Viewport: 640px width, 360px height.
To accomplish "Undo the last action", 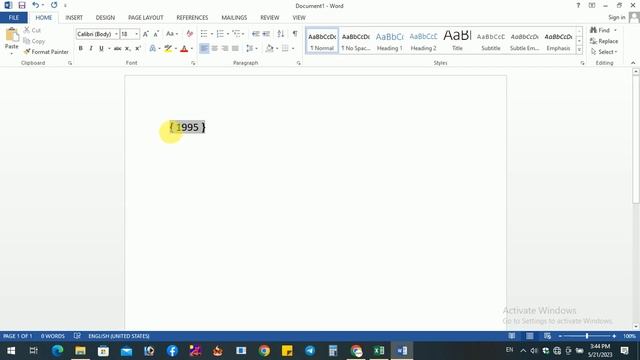I will tap(36, 5).
